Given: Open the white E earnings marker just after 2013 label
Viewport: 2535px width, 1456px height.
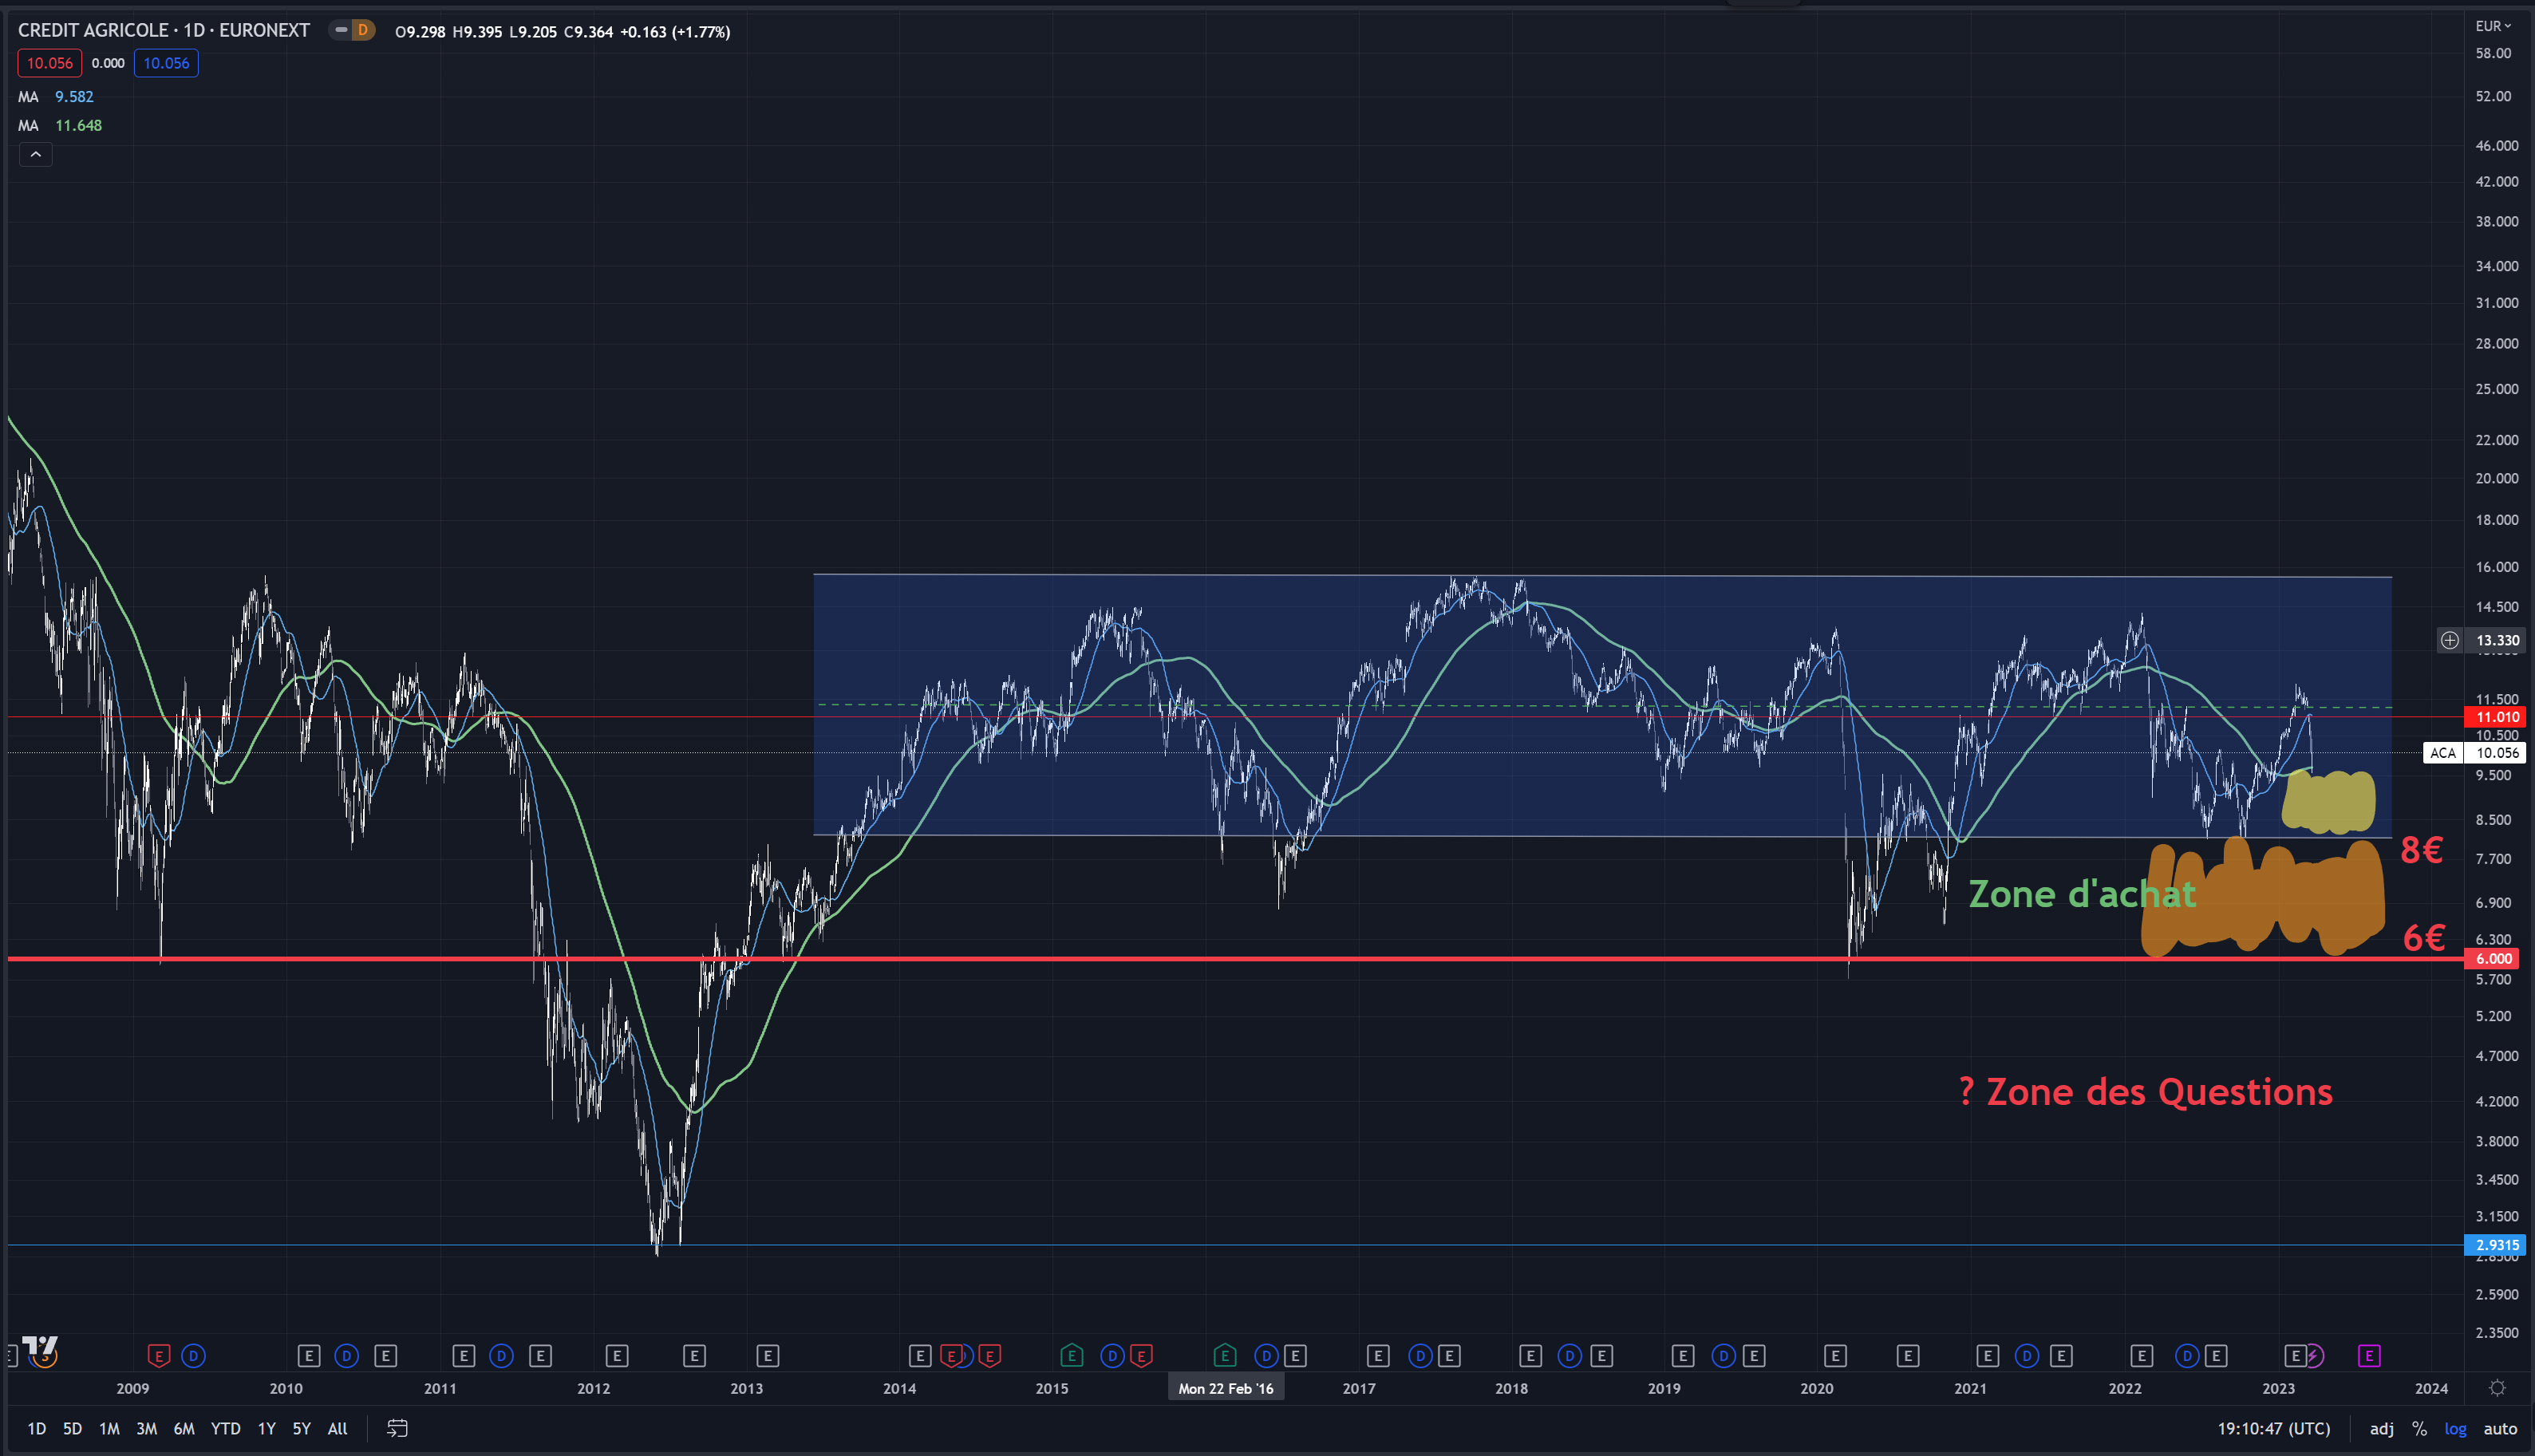Looking at the screenshot, I should [768, 1356].
